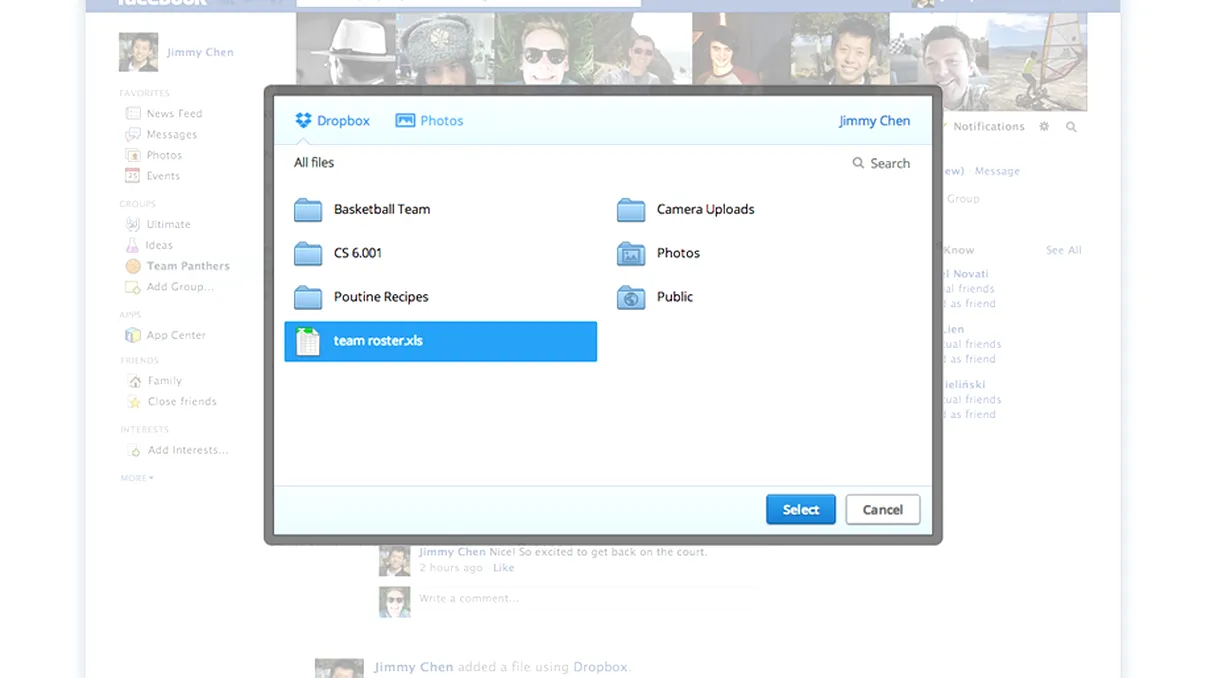Open Close friends list in sidebar
Image resolution: width=1206 pixels, height=678 pixels.
coord(182,402)
